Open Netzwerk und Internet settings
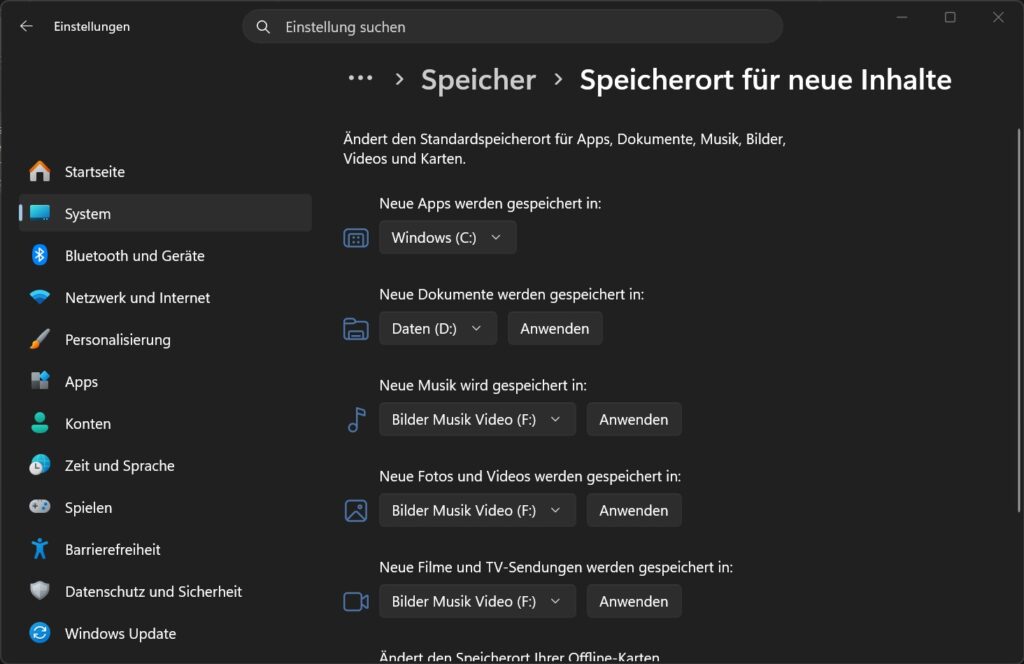This screenshot has height=664, width=1024. (165, 297)
